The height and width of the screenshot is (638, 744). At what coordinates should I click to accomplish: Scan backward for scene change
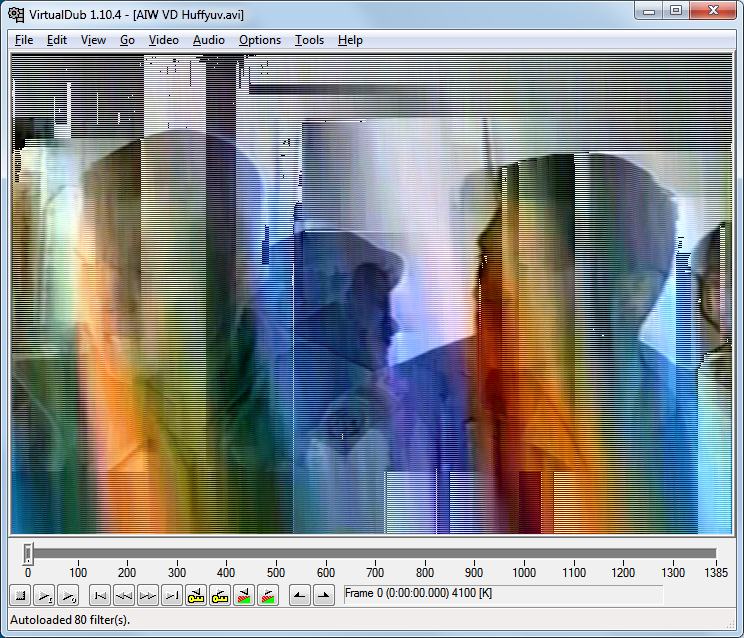tap(244, 595)
